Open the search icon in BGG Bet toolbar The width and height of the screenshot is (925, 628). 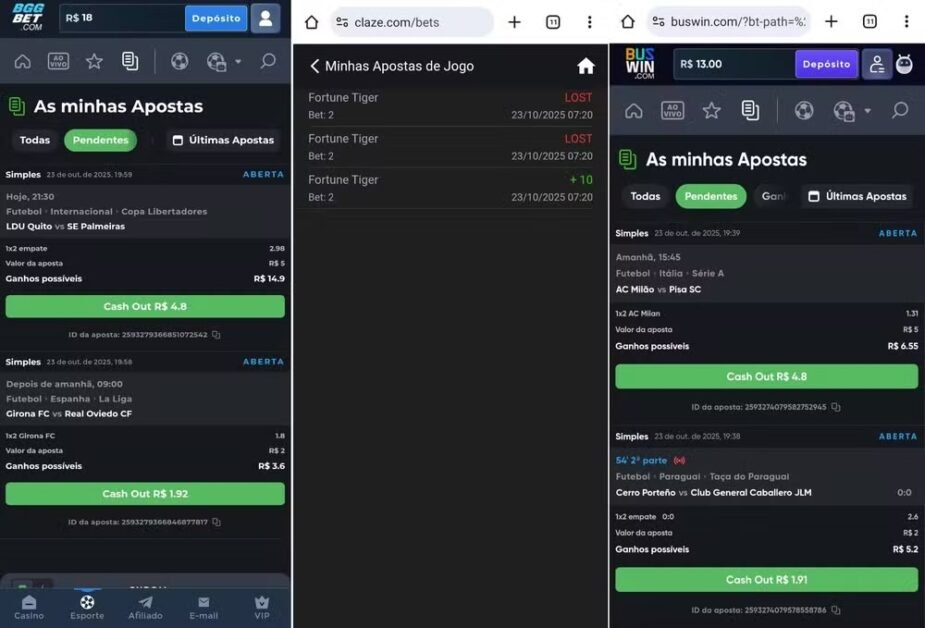(268, 60)
